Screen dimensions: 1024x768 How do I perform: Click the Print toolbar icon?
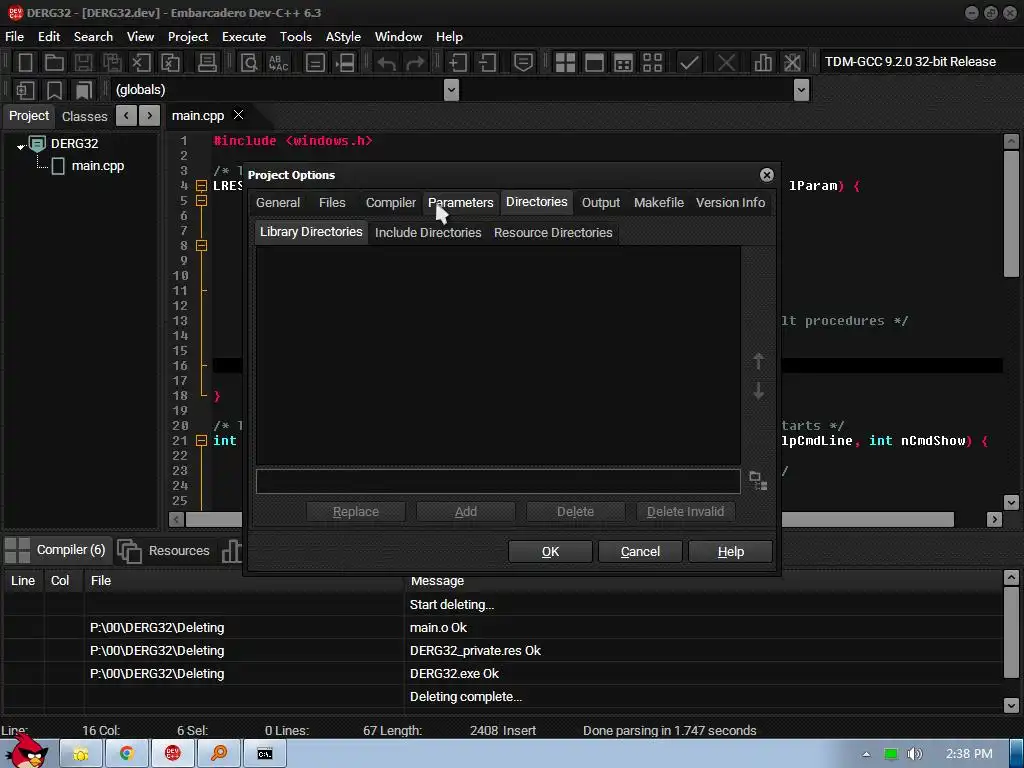tap(207, 63)
